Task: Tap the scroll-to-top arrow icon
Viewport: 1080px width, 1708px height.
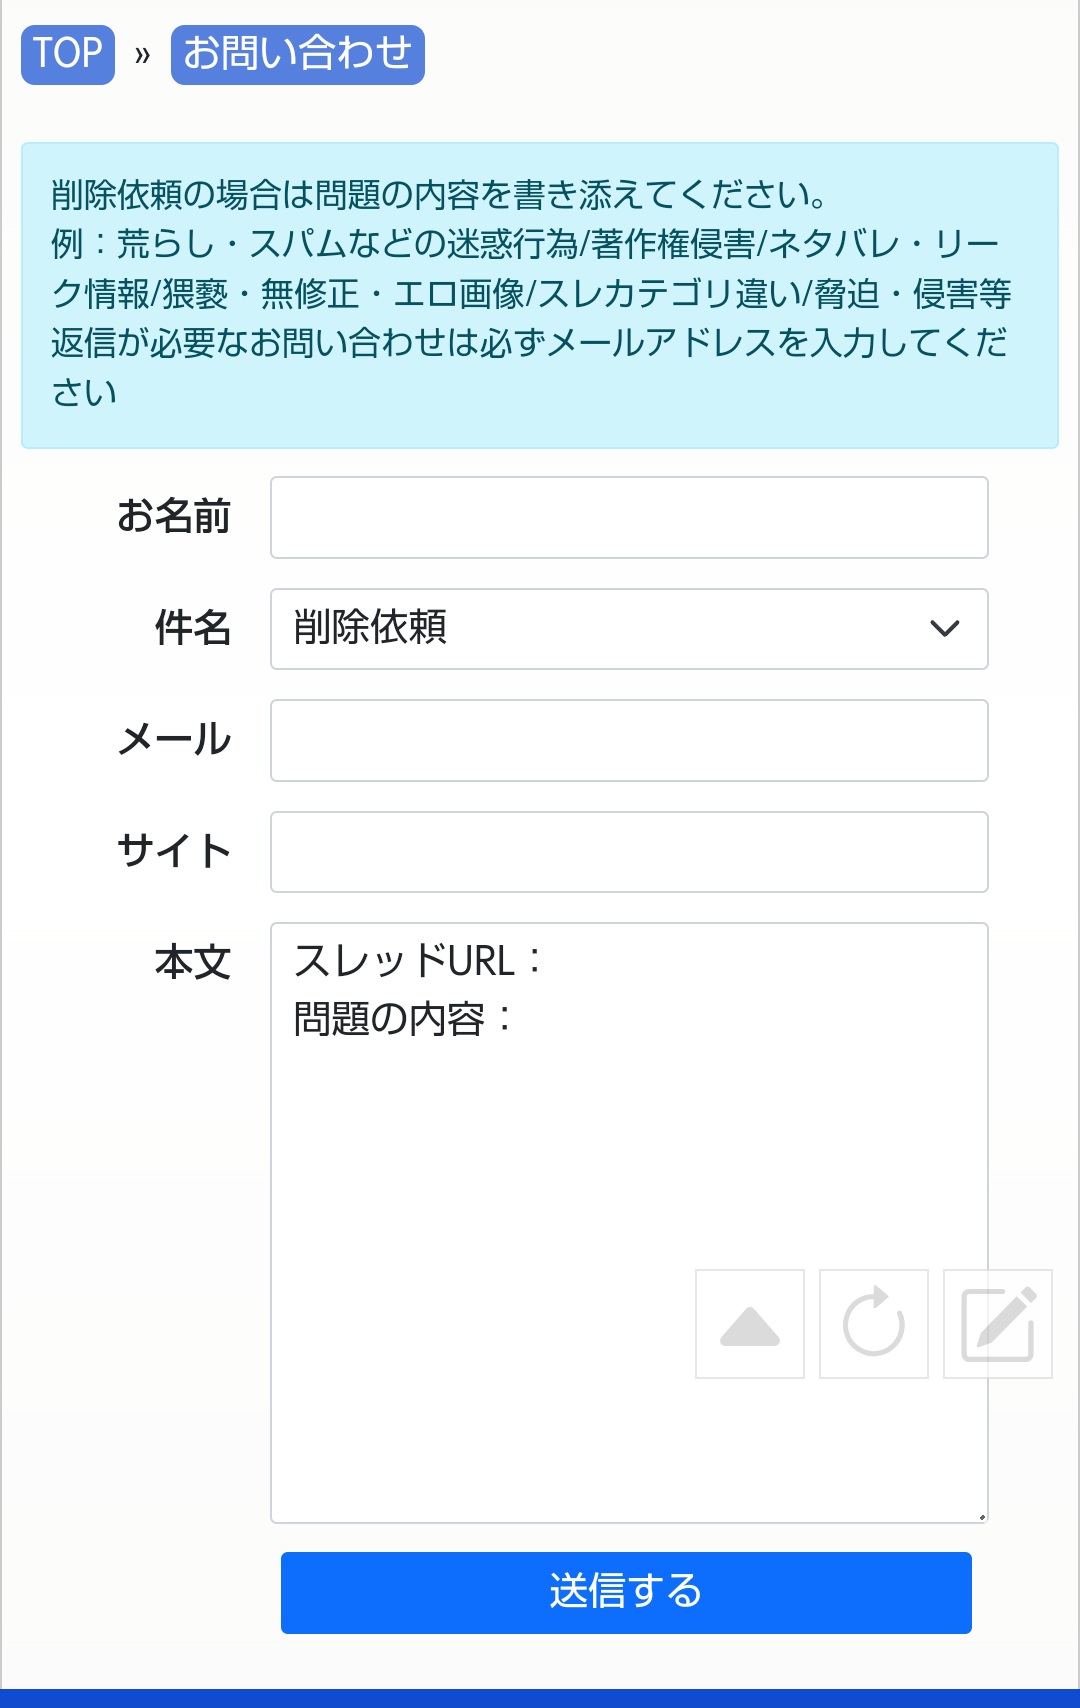Action: [x=750, y=1324]
